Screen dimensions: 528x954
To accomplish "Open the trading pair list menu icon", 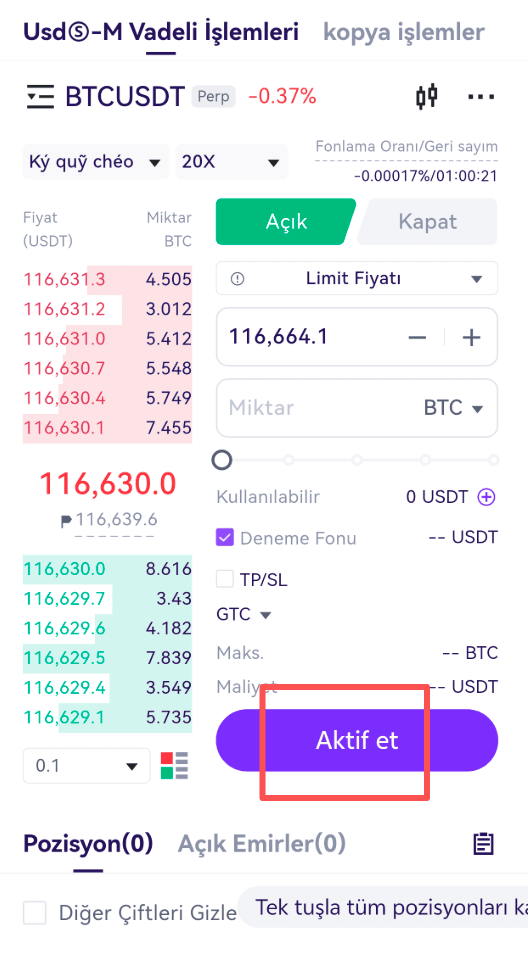I will [40, 97].
